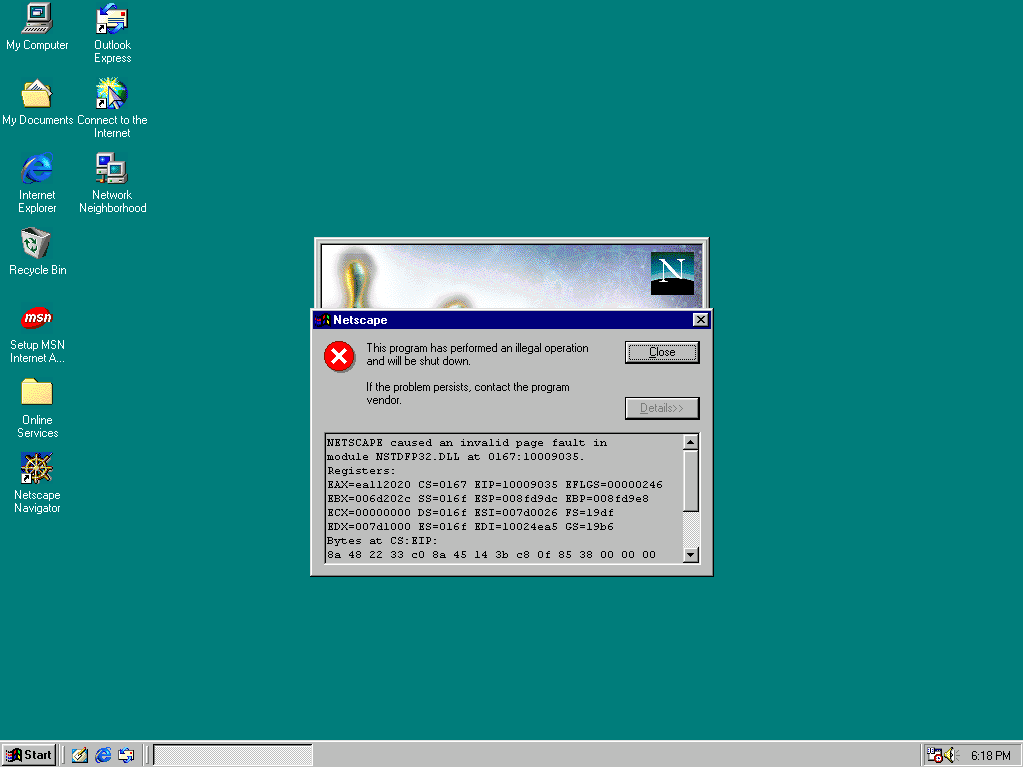The image size is (1023, 767).
Task: Click the volume speaker tray icon
Action: [x=950, y=755]
